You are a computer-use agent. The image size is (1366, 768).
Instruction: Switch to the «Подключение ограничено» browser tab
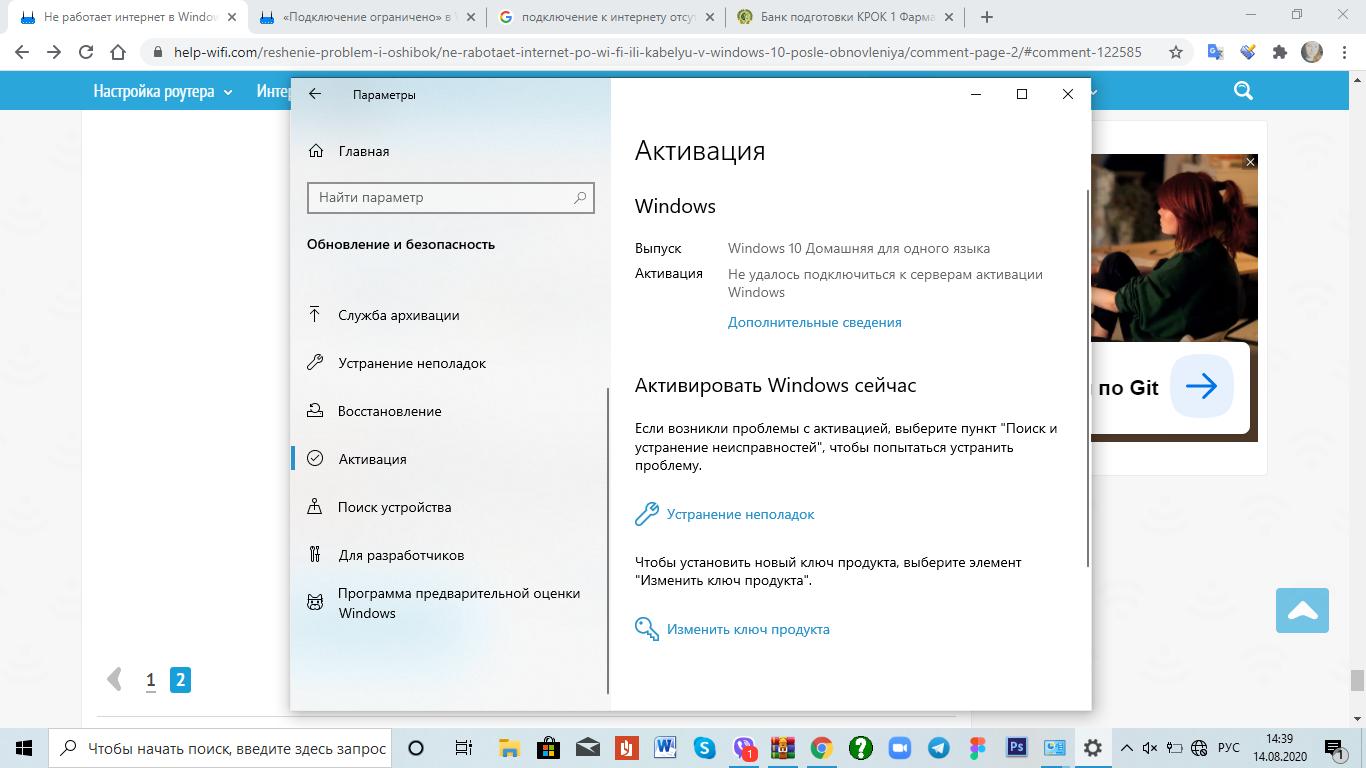click(x=366, y=17)
